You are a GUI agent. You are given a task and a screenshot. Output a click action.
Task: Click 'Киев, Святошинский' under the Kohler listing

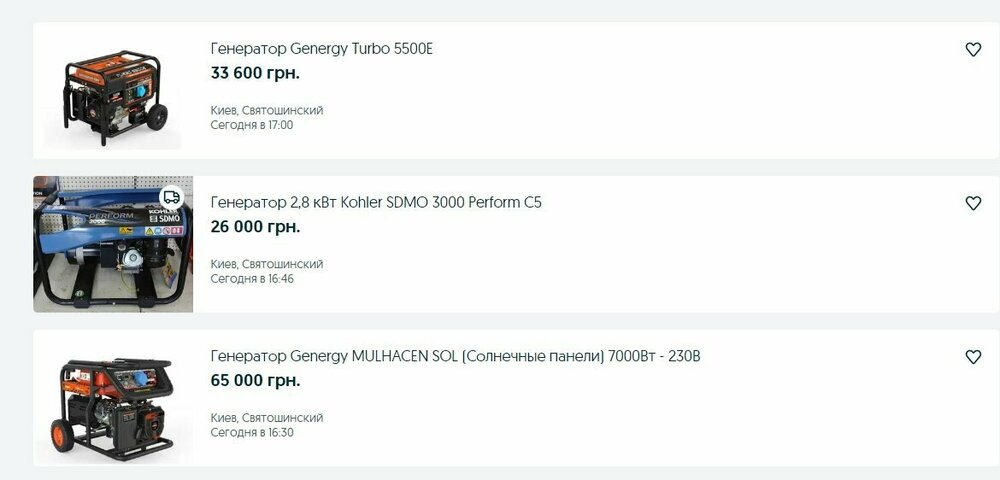tap(266, 264)
